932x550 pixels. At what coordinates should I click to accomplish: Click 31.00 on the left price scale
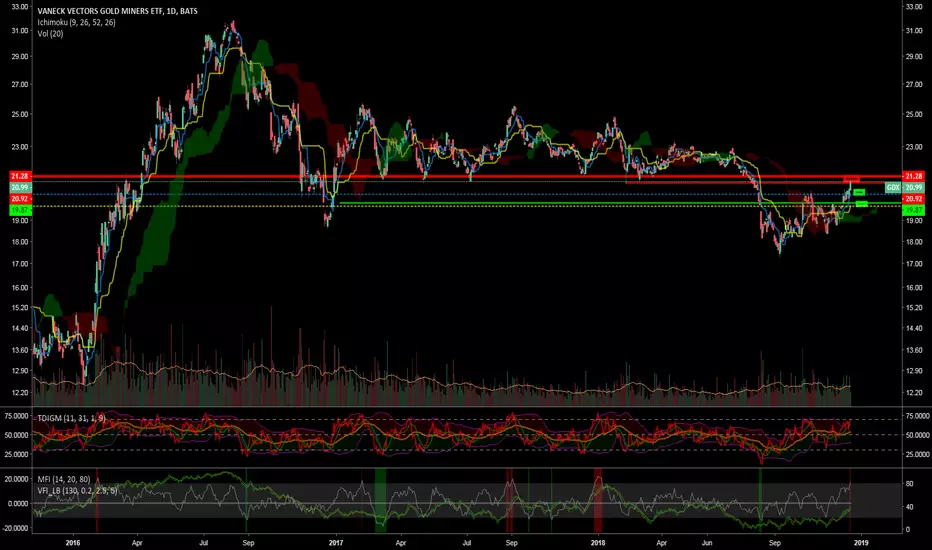(x=20, y=31)
